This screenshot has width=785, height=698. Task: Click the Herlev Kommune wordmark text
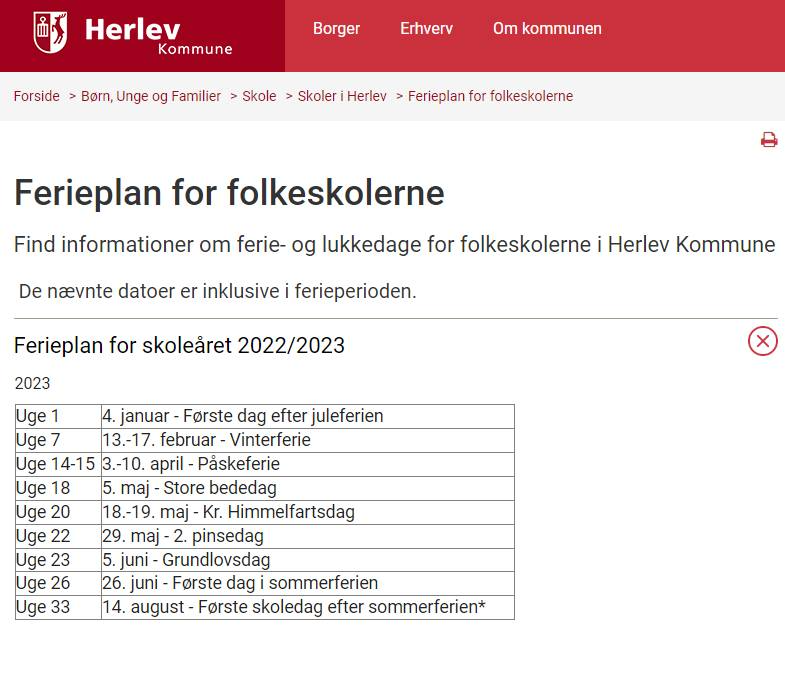tap(158, 35)
